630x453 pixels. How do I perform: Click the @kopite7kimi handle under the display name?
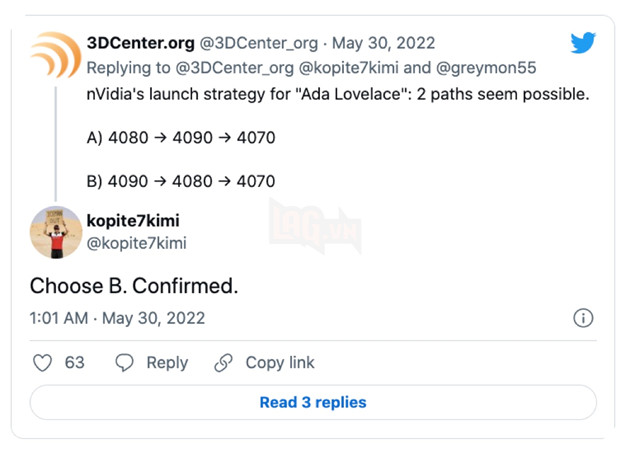[138, 243]
